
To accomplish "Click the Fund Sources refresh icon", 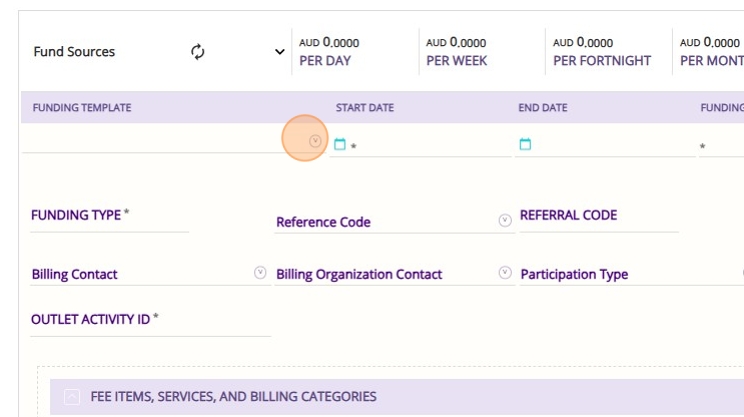I will 198,52.
